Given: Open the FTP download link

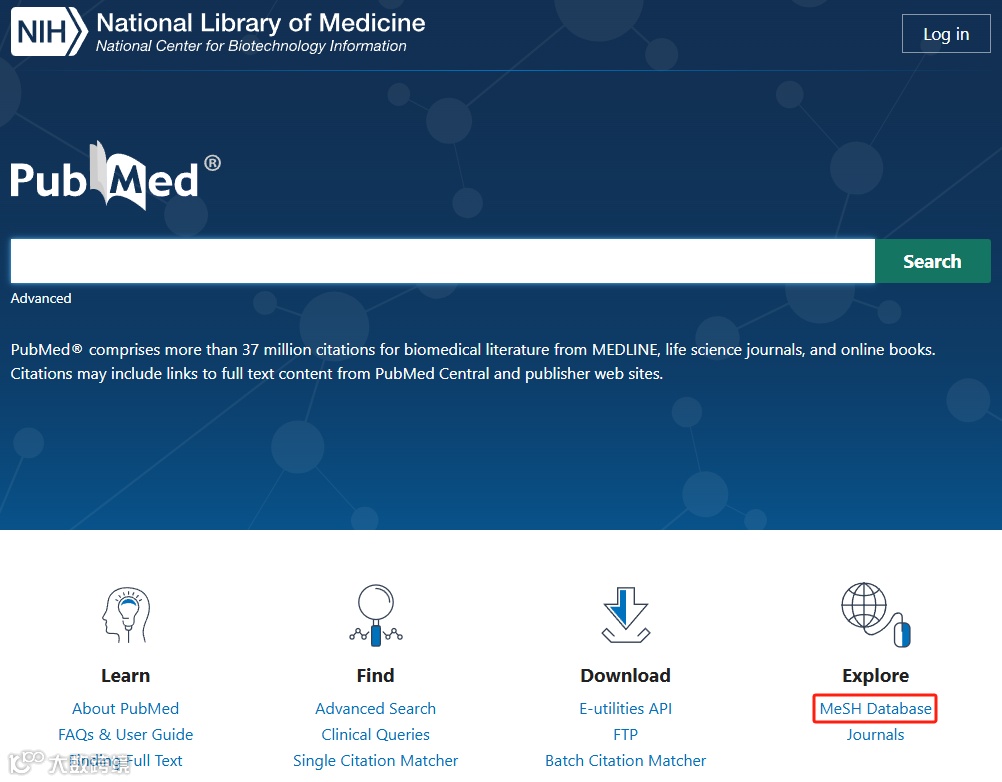Looking at the screenshot, I should 626,735.
